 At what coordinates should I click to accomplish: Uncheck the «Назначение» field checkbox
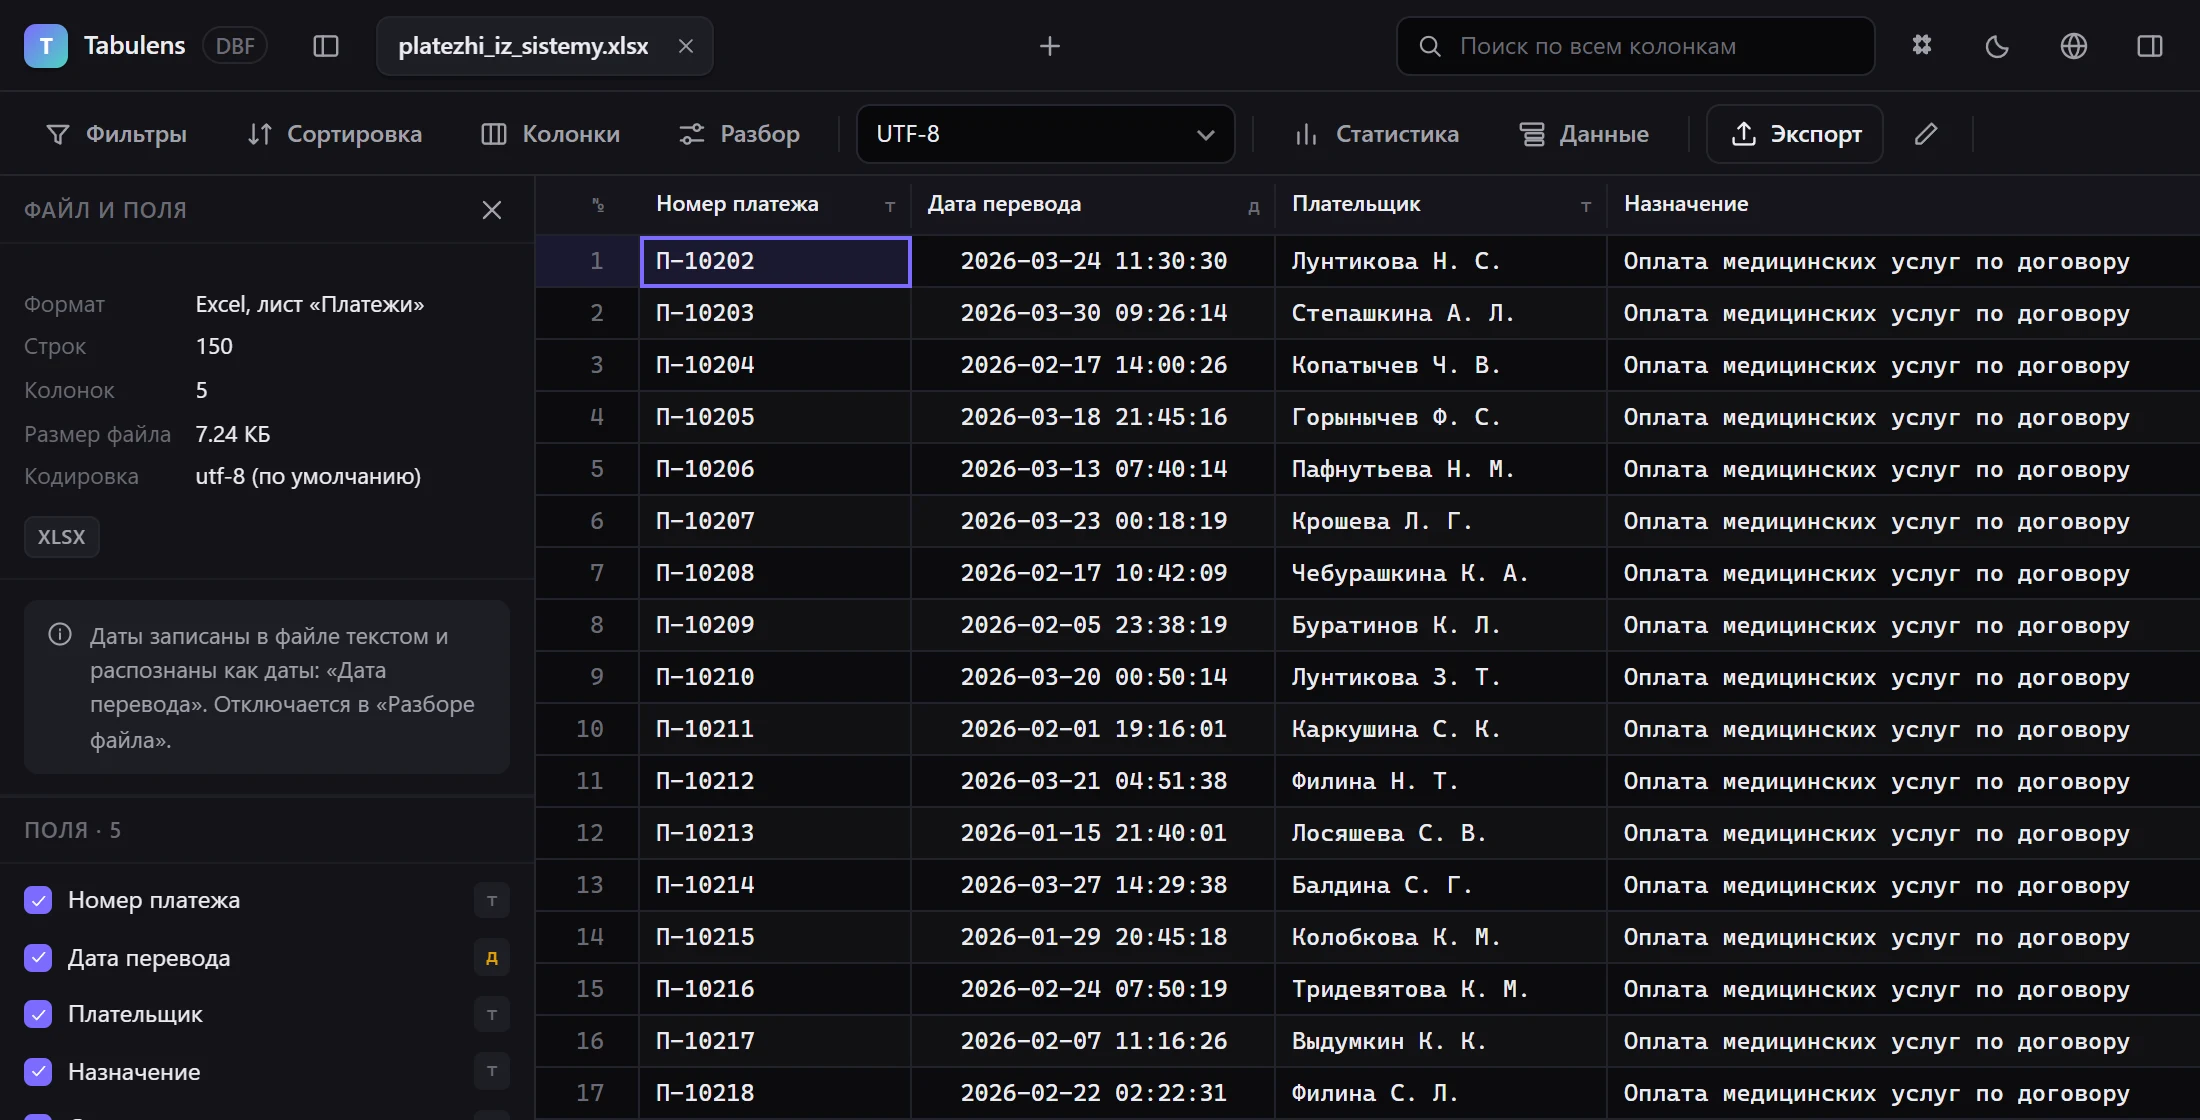38,1072
